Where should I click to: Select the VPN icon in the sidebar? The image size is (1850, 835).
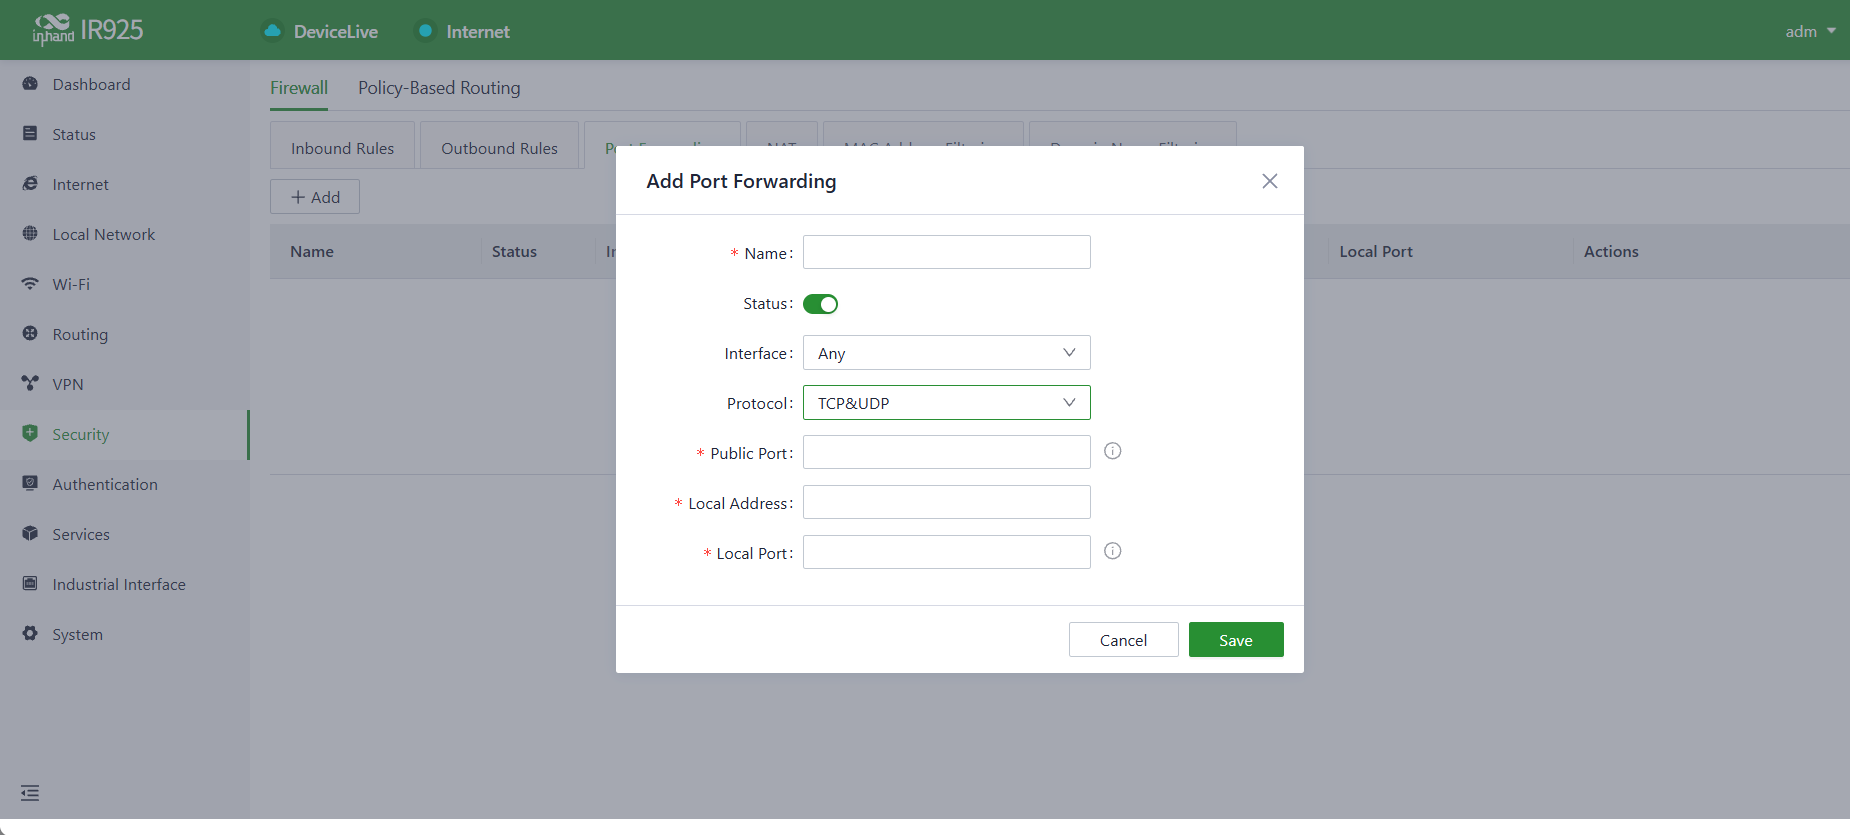30,384
